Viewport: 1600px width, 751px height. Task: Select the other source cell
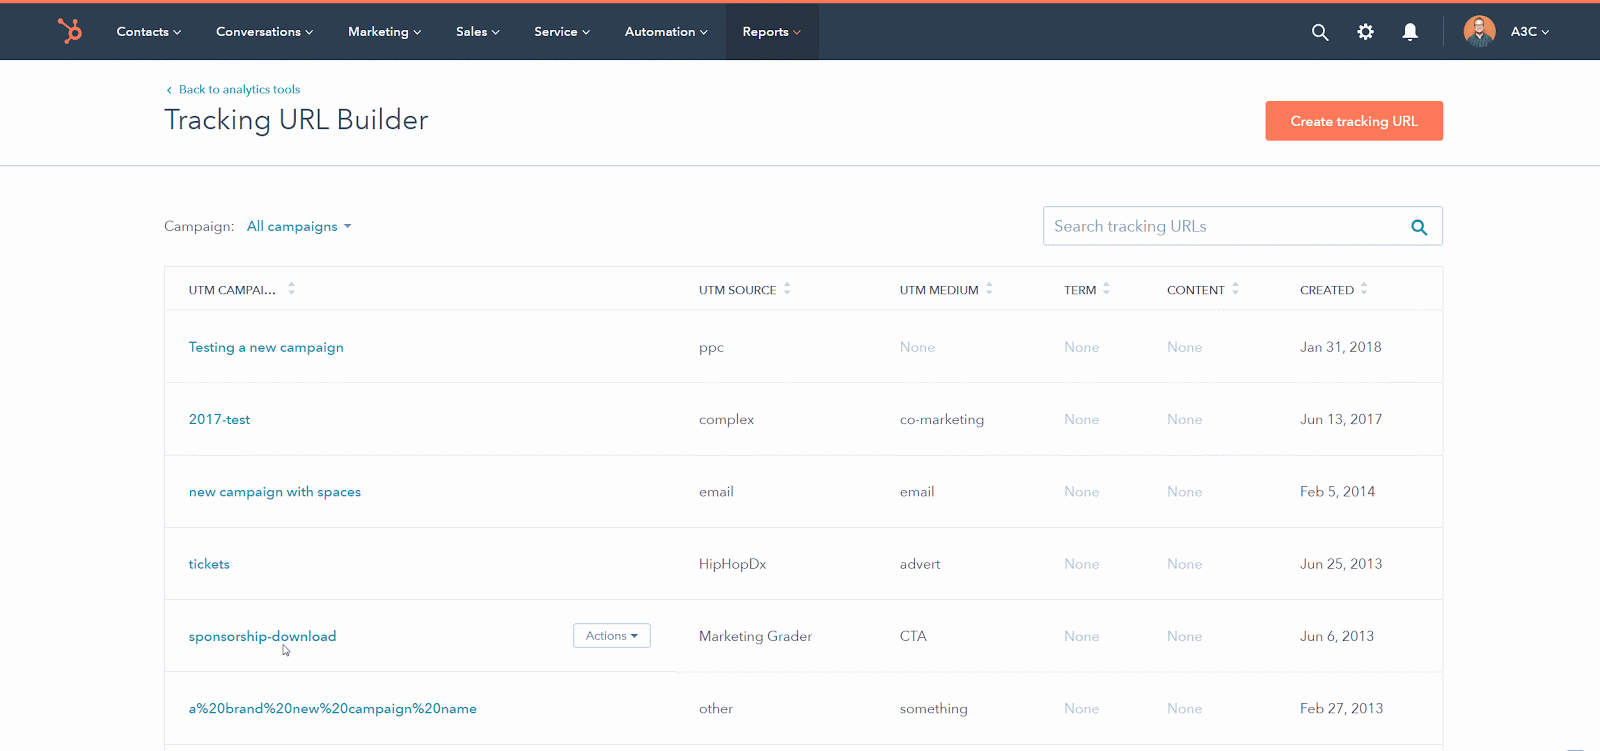click(x=716, y=709)
